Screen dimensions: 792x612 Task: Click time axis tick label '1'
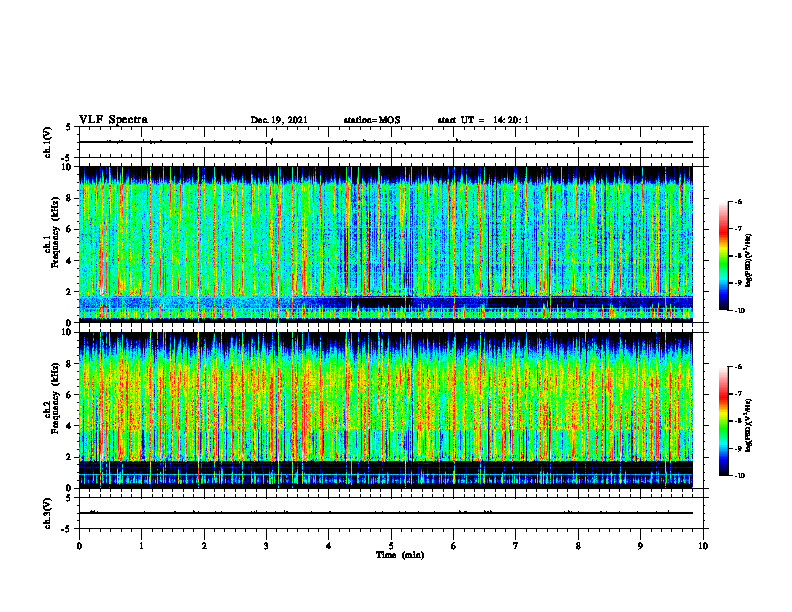[141, 546]
